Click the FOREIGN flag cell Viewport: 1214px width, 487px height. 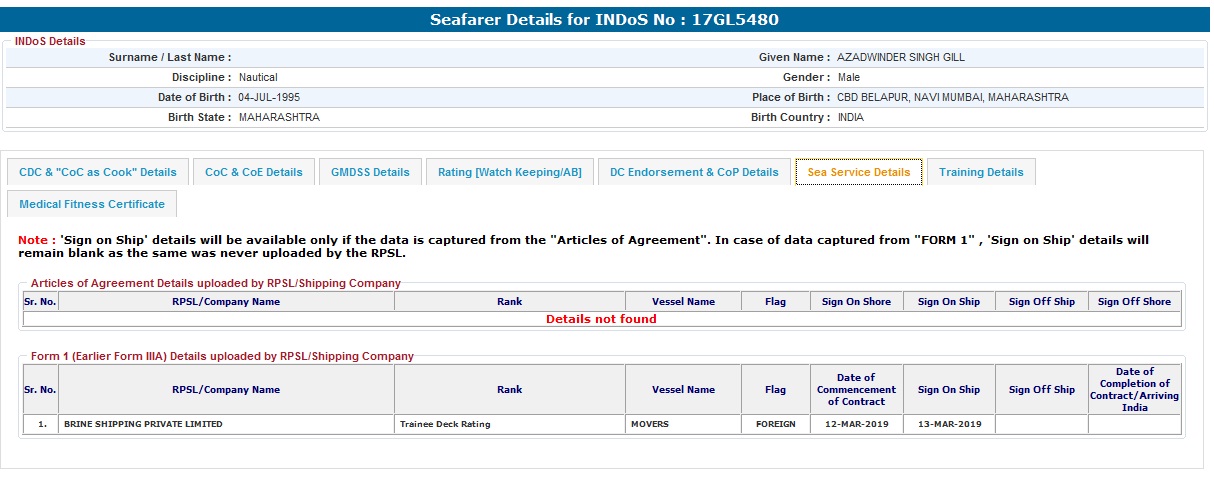pos(775,424)
